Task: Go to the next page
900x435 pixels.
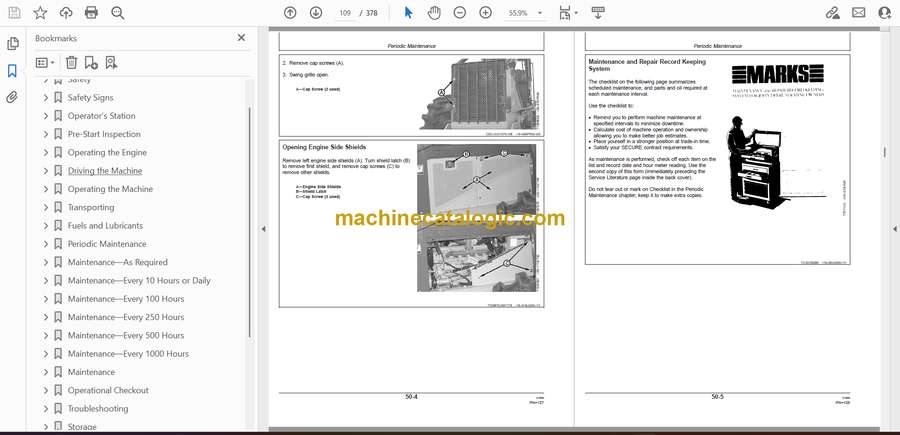Action: pyautogui.click(x=316, y=13)
